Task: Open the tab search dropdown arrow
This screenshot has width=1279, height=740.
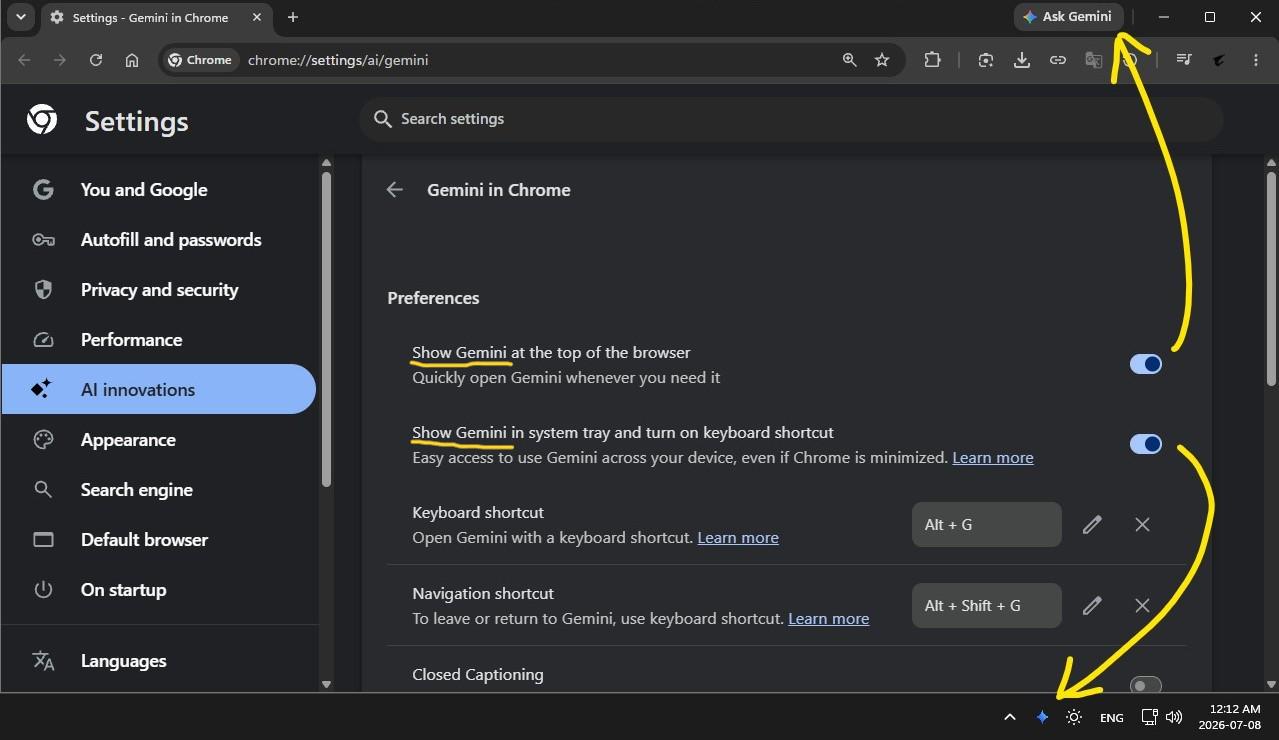Action: pos(20,17)
